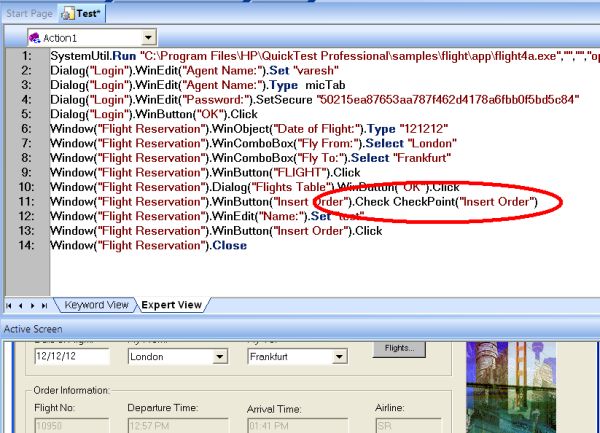The height and width of the screenshot is (433, 600).
Task: Click the city image thumbnail in Active Screen
Action: point(511,387)
